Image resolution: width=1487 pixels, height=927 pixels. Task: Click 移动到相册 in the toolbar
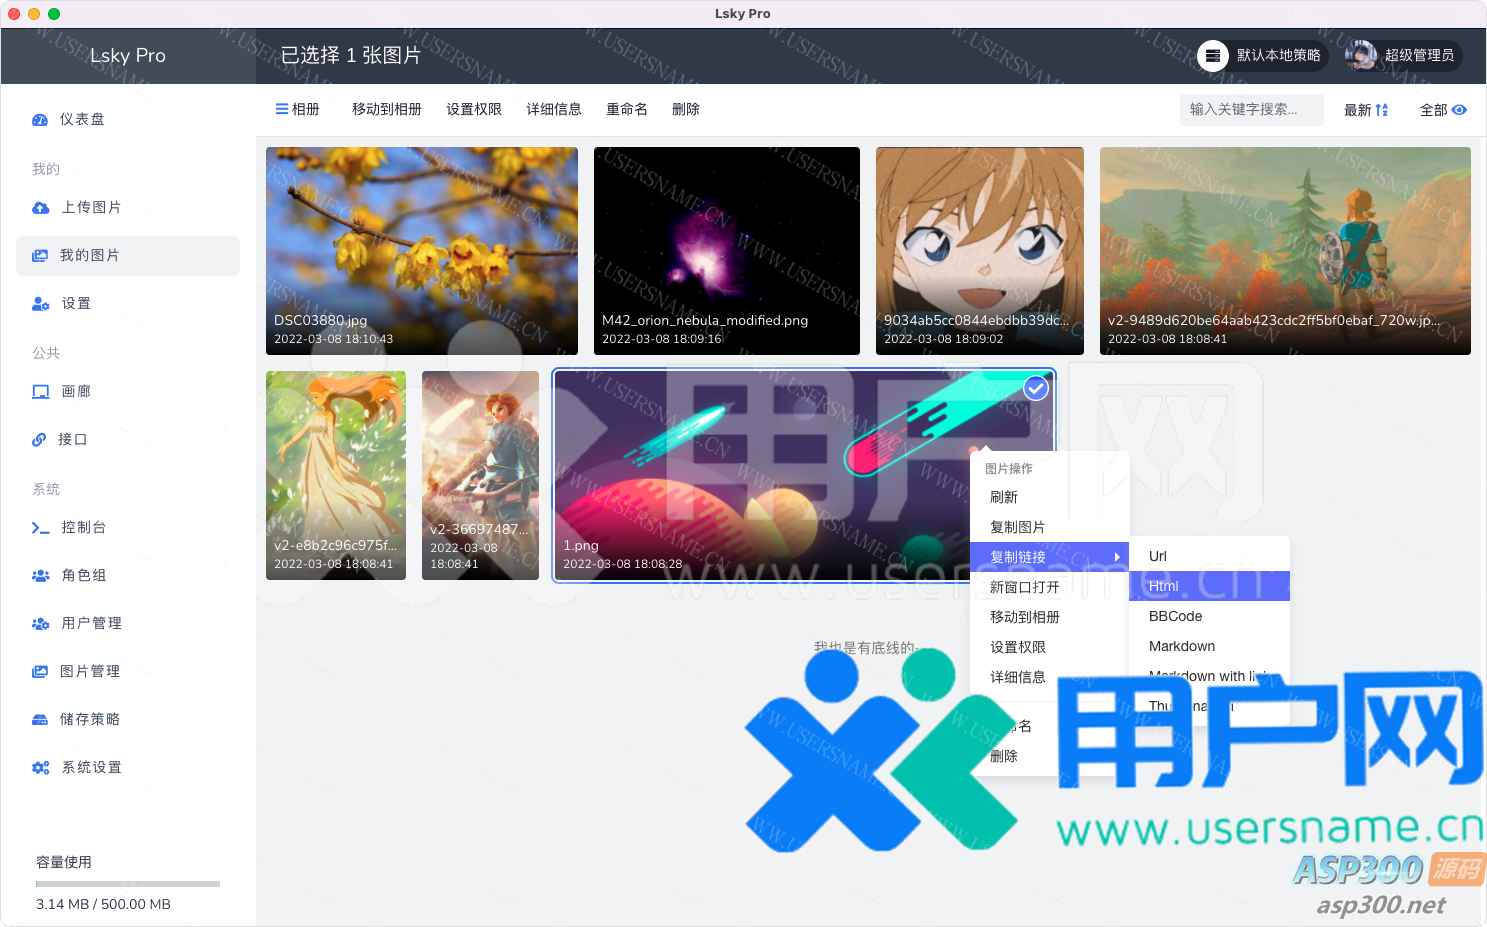[387, 109]
